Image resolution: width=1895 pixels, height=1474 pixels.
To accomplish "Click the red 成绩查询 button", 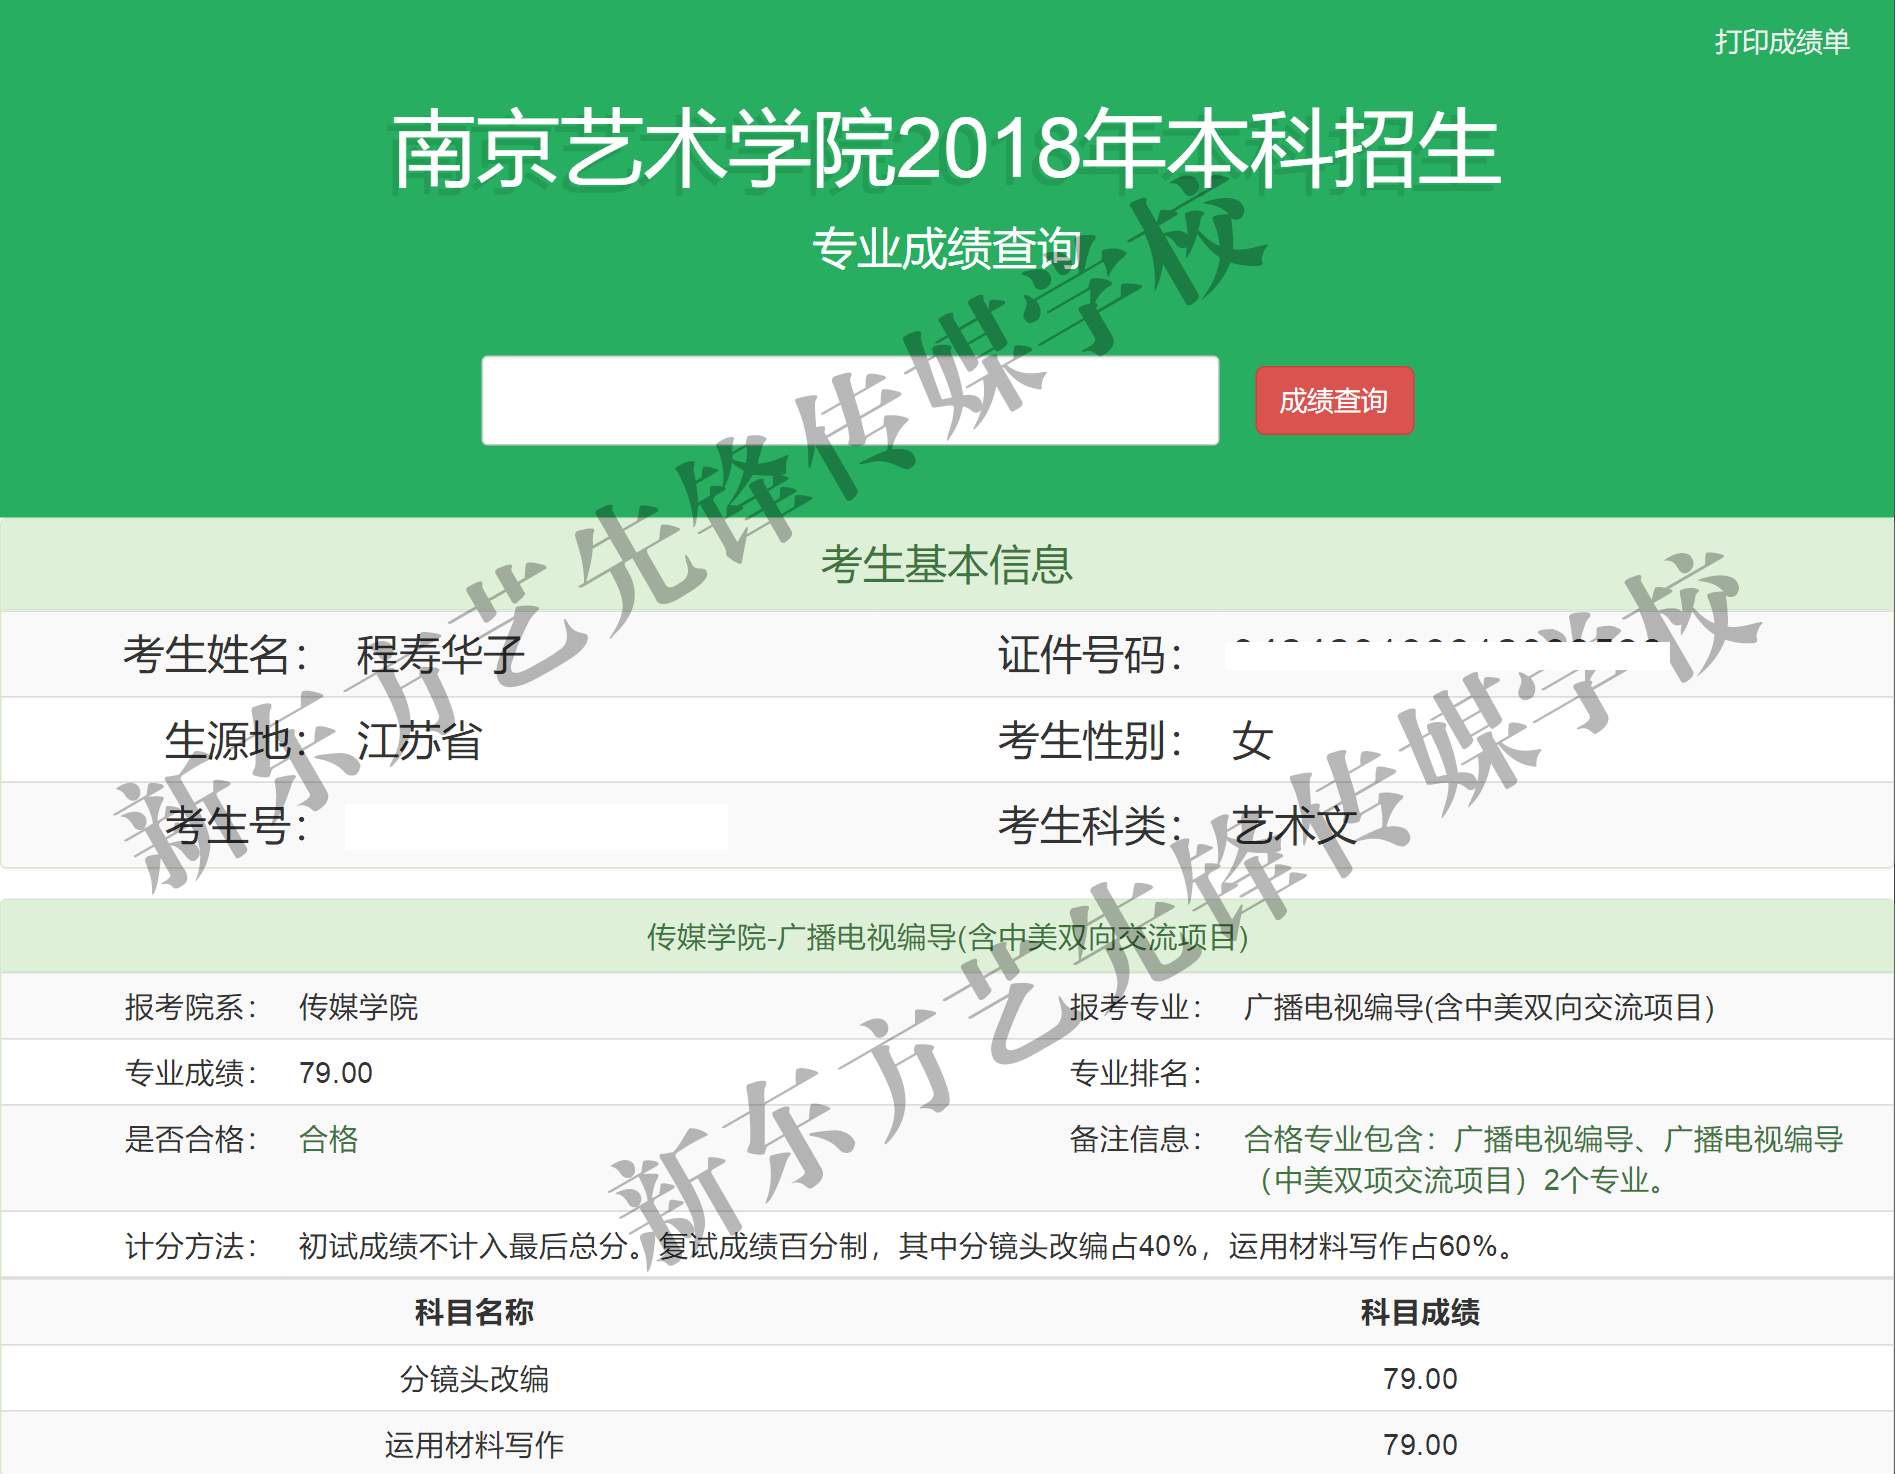I will 1334,401.
